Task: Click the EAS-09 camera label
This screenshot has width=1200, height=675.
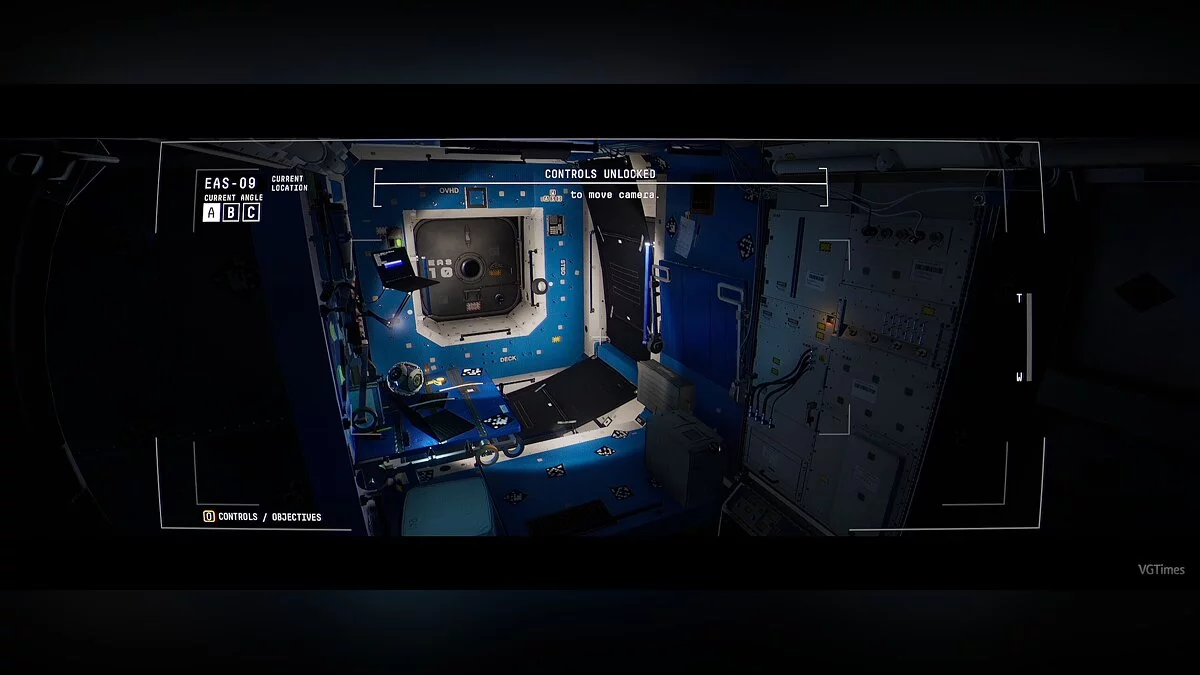Action: point(230,183)
